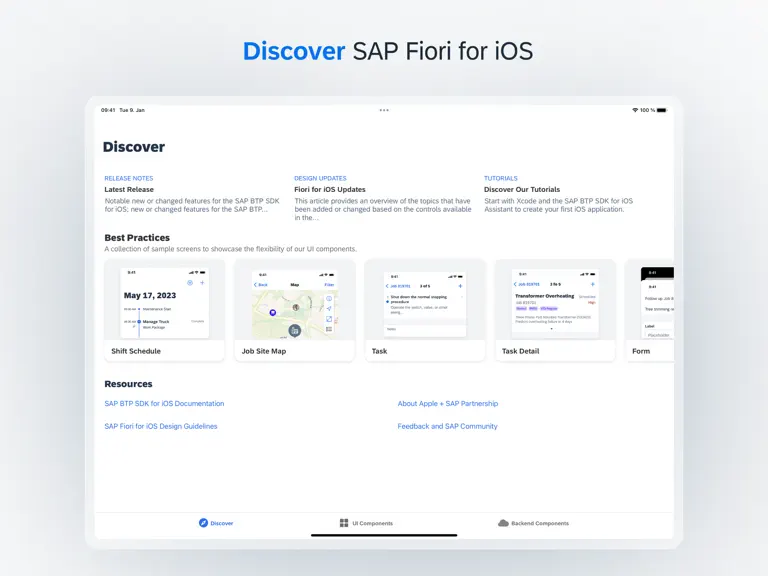Click the plus icon in Shift Schedule preview
This screenshot has height=576, width=768.
(x=202, y=283)
